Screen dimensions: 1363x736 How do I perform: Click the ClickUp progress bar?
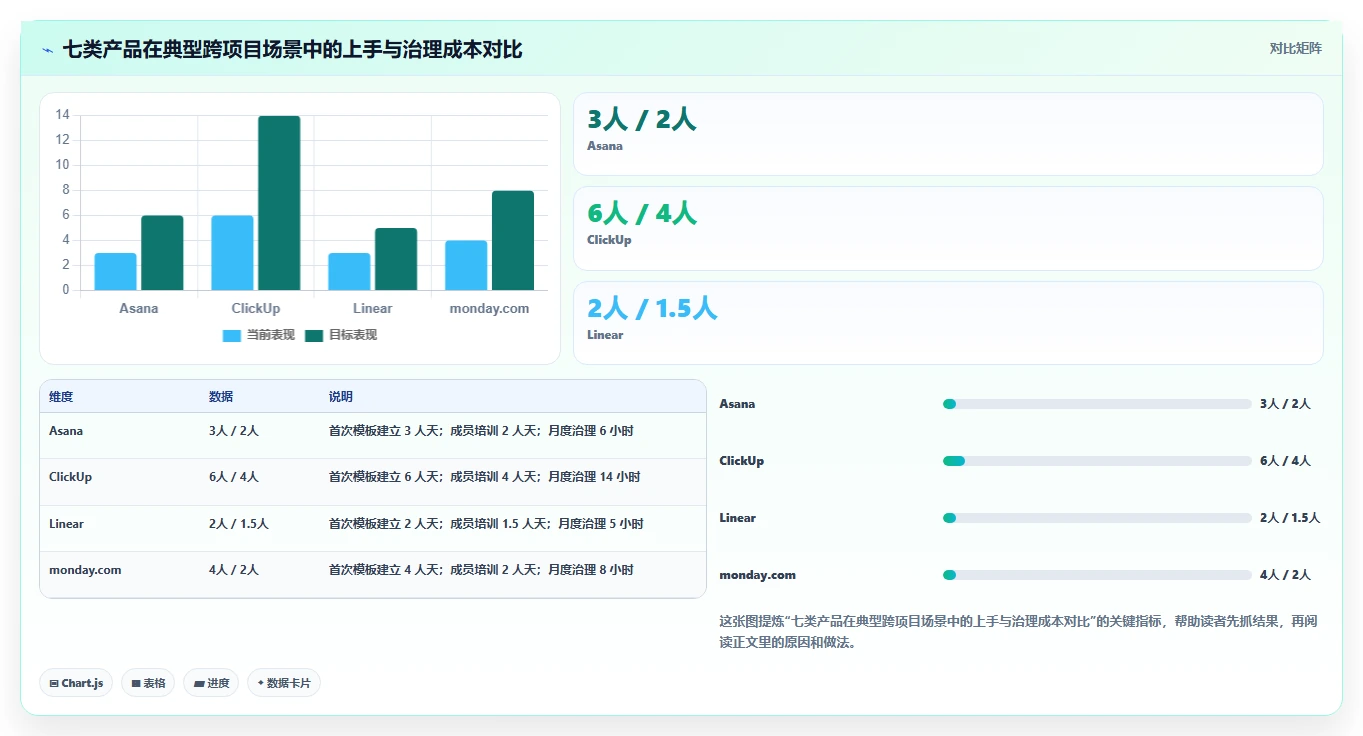point(1097,461)
